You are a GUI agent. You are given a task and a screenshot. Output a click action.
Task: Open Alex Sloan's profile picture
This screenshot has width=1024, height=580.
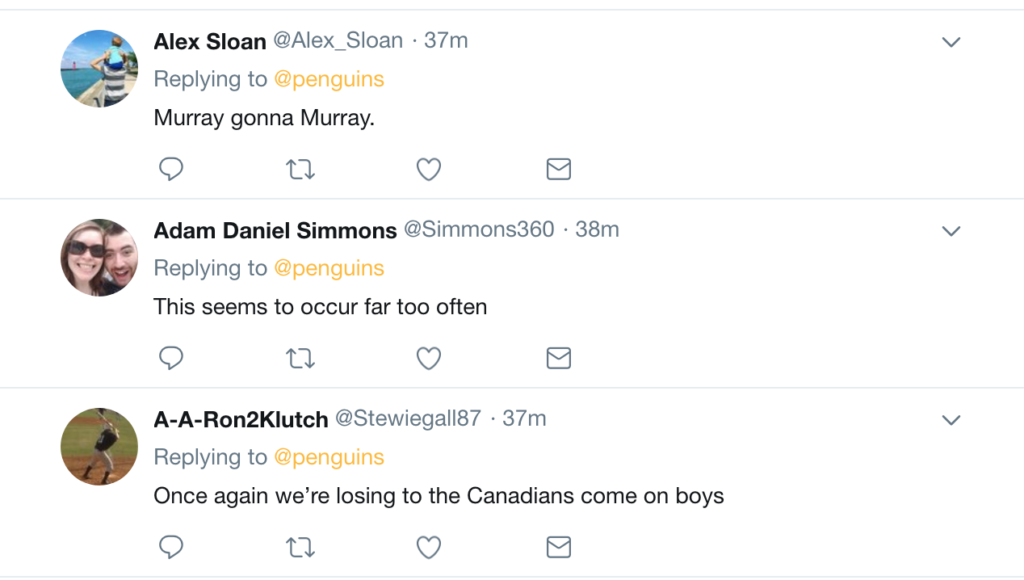click(x=99, y=68)
